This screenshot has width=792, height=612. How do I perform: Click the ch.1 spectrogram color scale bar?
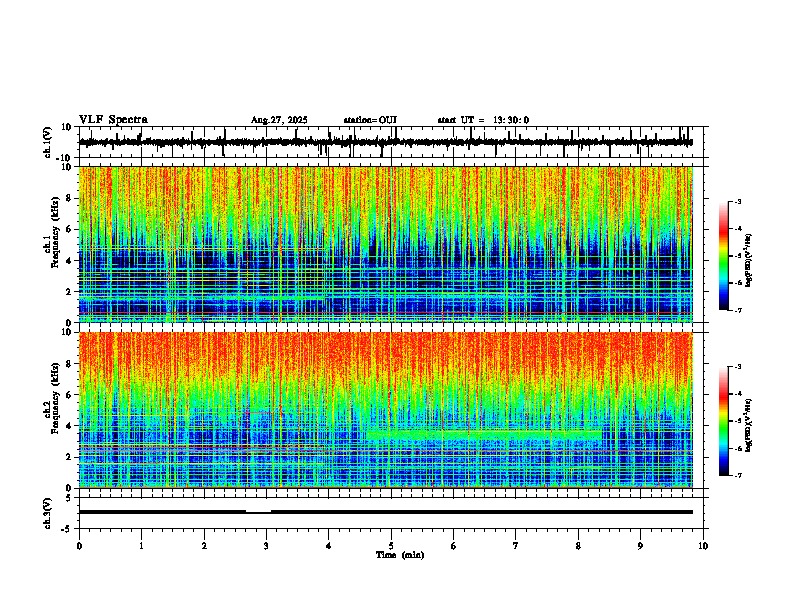point(723,256)
